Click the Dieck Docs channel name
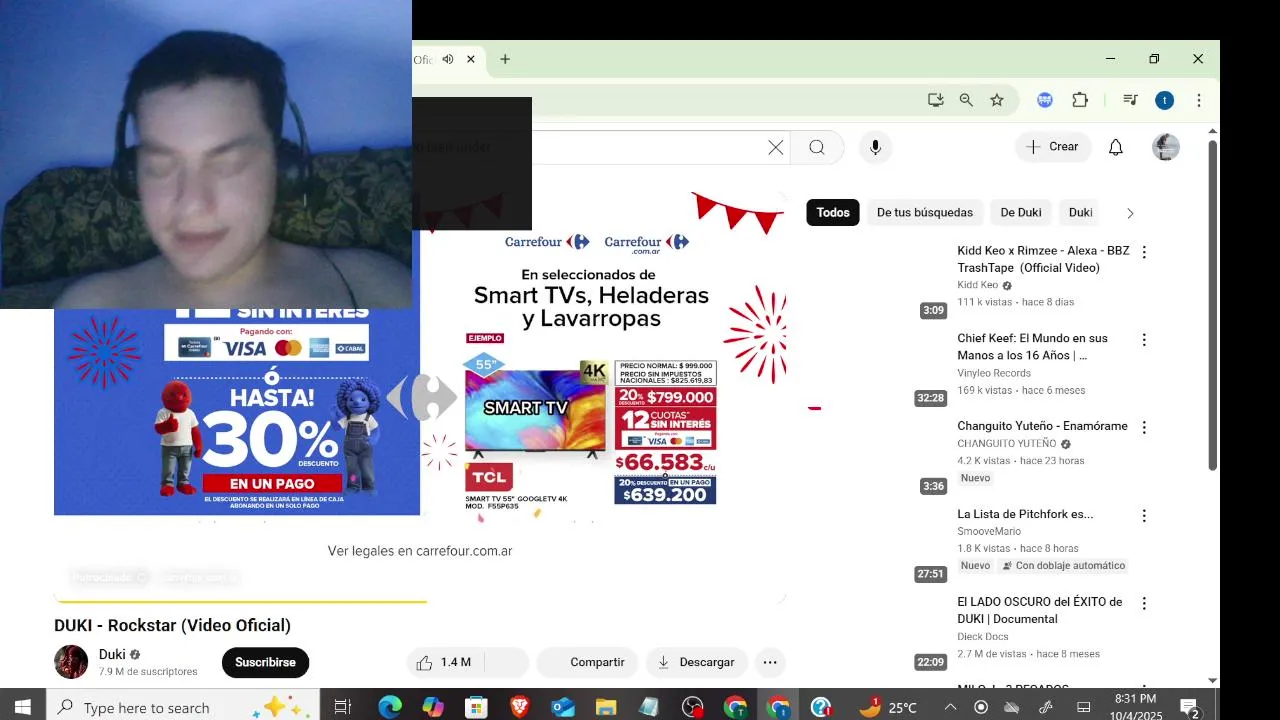This screenshot has height=720, width=1280. click(983, 636)
